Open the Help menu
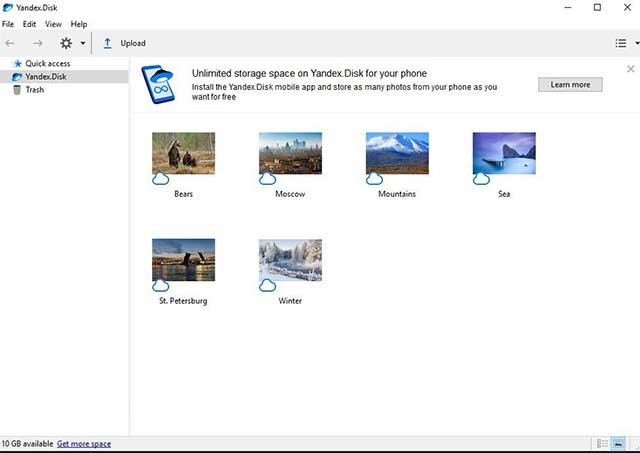 [x=79, y=24]
